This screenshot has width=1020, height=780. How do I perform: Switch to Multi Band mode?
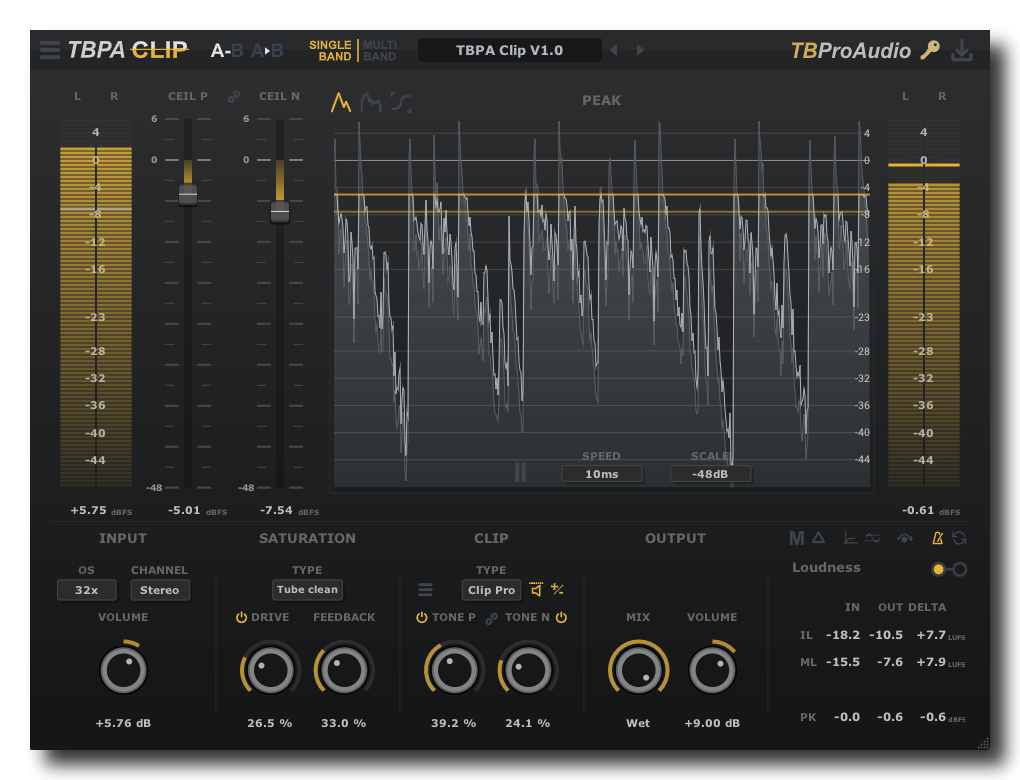[380, 50]
